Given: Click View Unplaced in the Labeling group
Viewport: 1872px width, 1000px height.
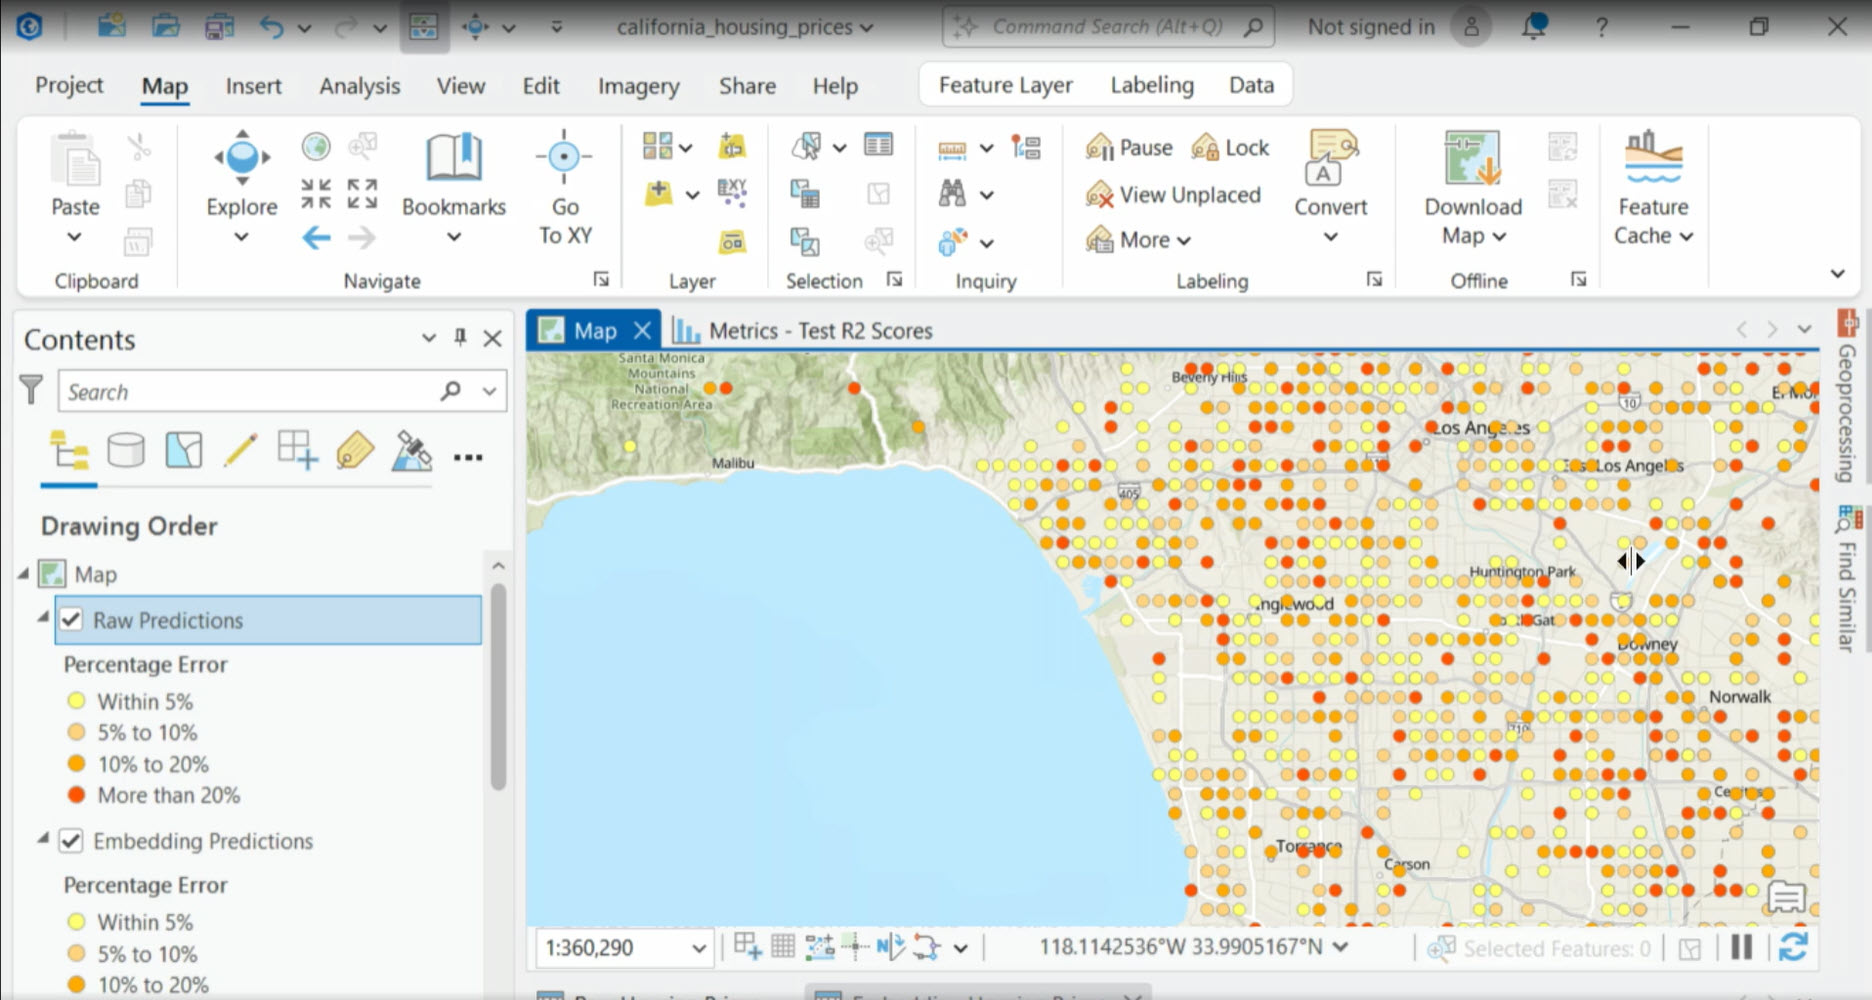Looking at the screenshot, I should click(x=1172, y=194).
